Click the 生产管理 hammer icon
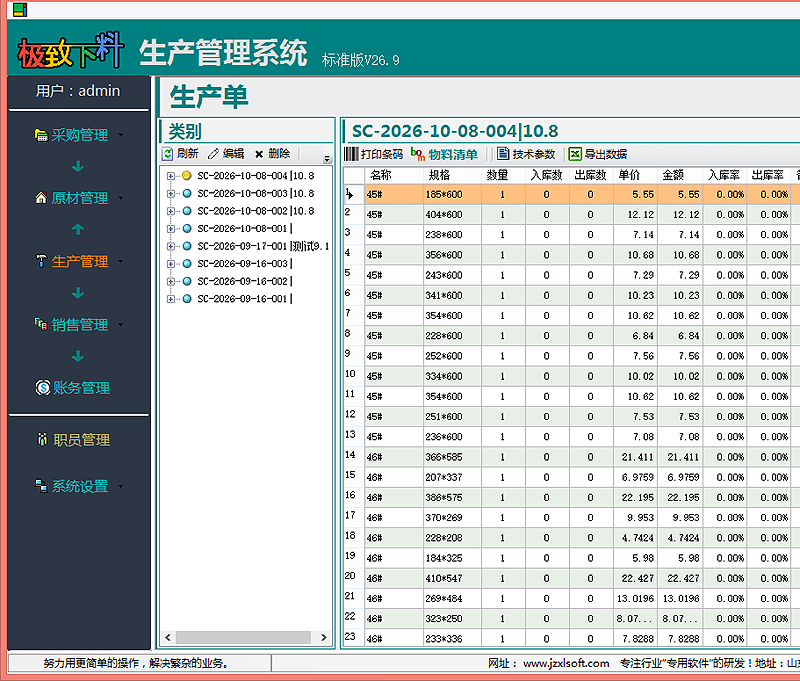This screenshot has width=800, height=681. click(x=41, y=261)
